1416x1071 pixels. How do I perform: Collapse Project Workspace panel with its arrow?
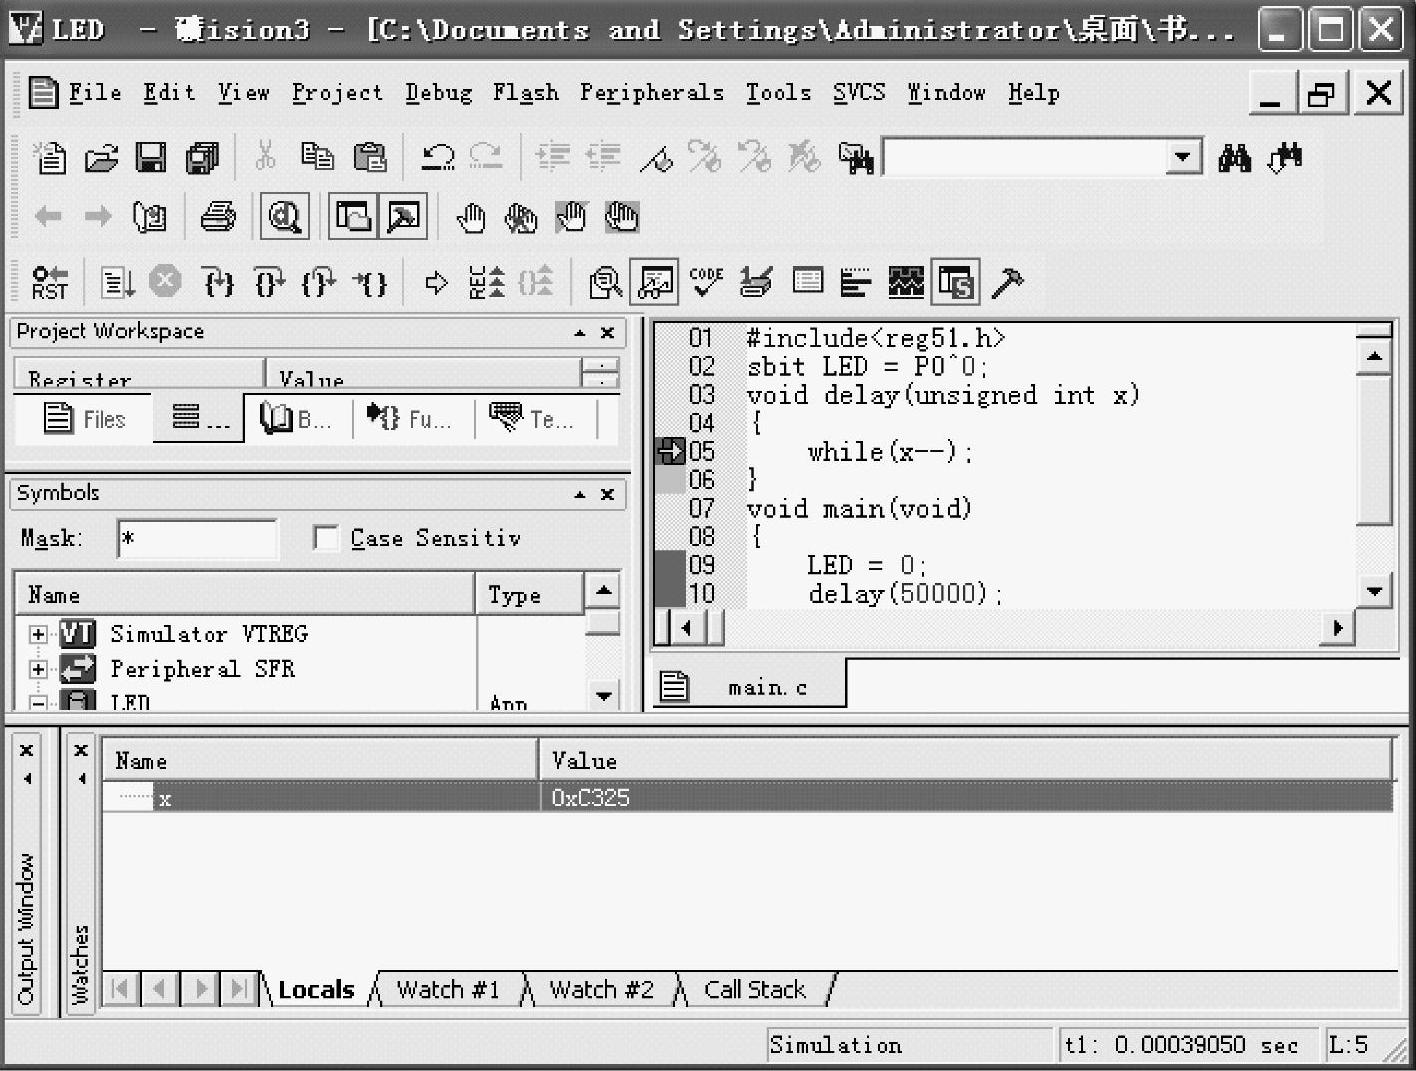tap(580, 332)
